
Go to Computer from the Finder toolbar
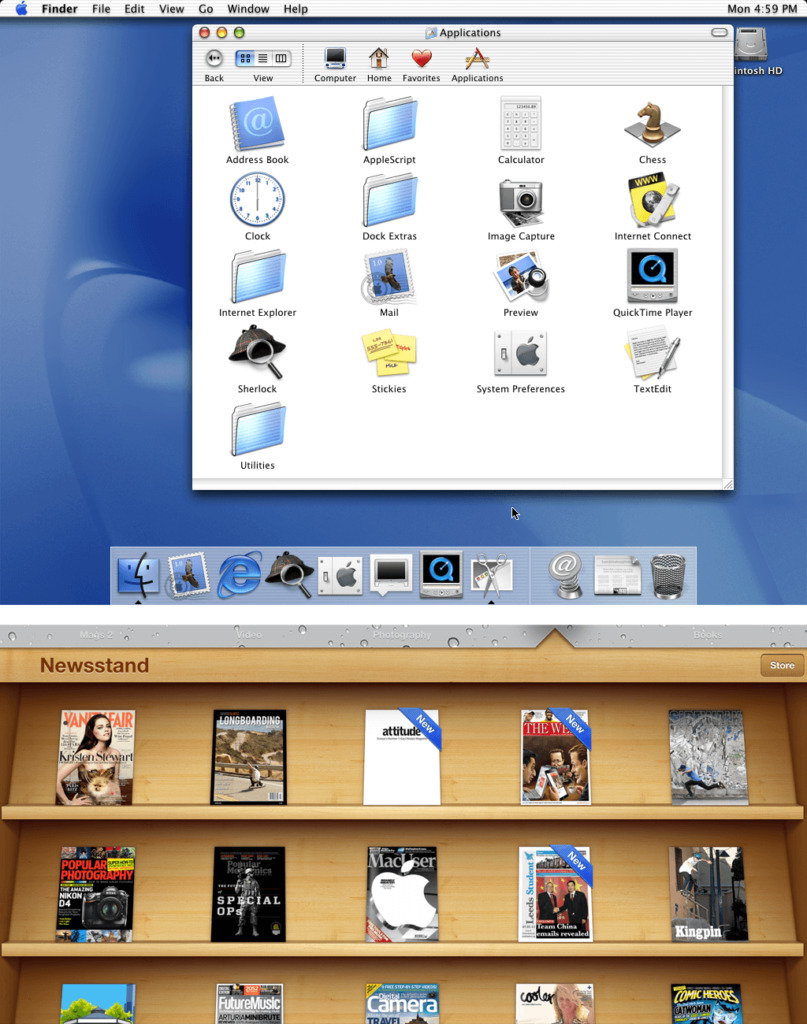[x=335, y=65]
